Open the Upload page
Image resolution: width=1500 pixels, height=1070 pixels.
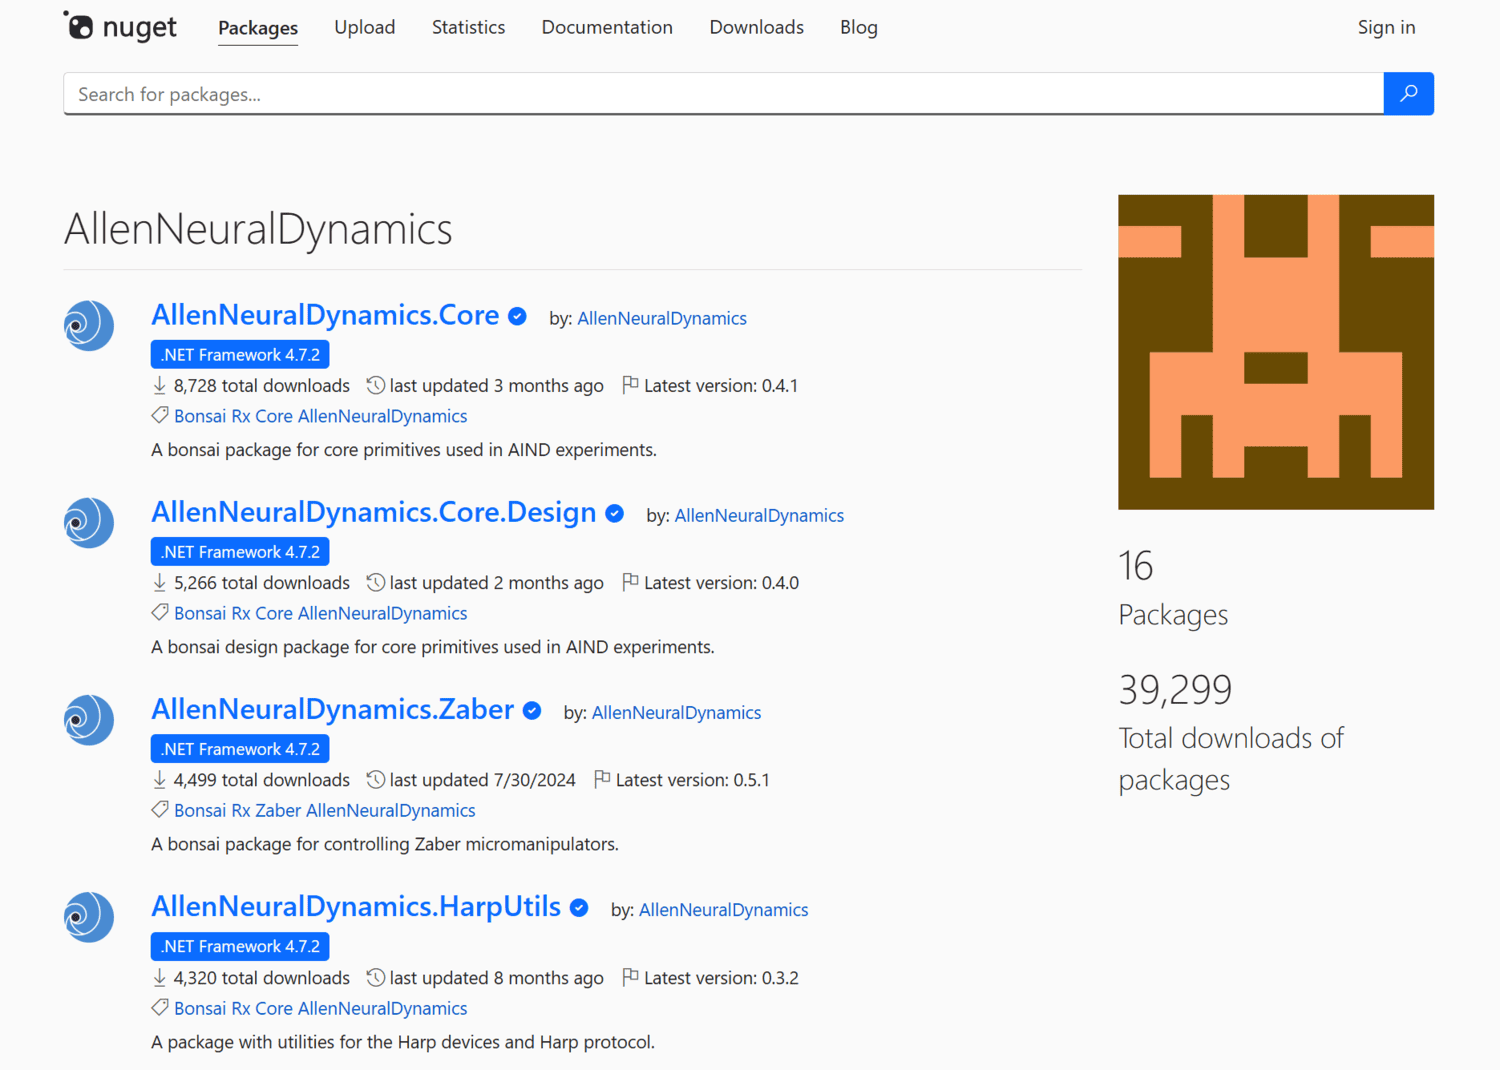tap(365, 27)
